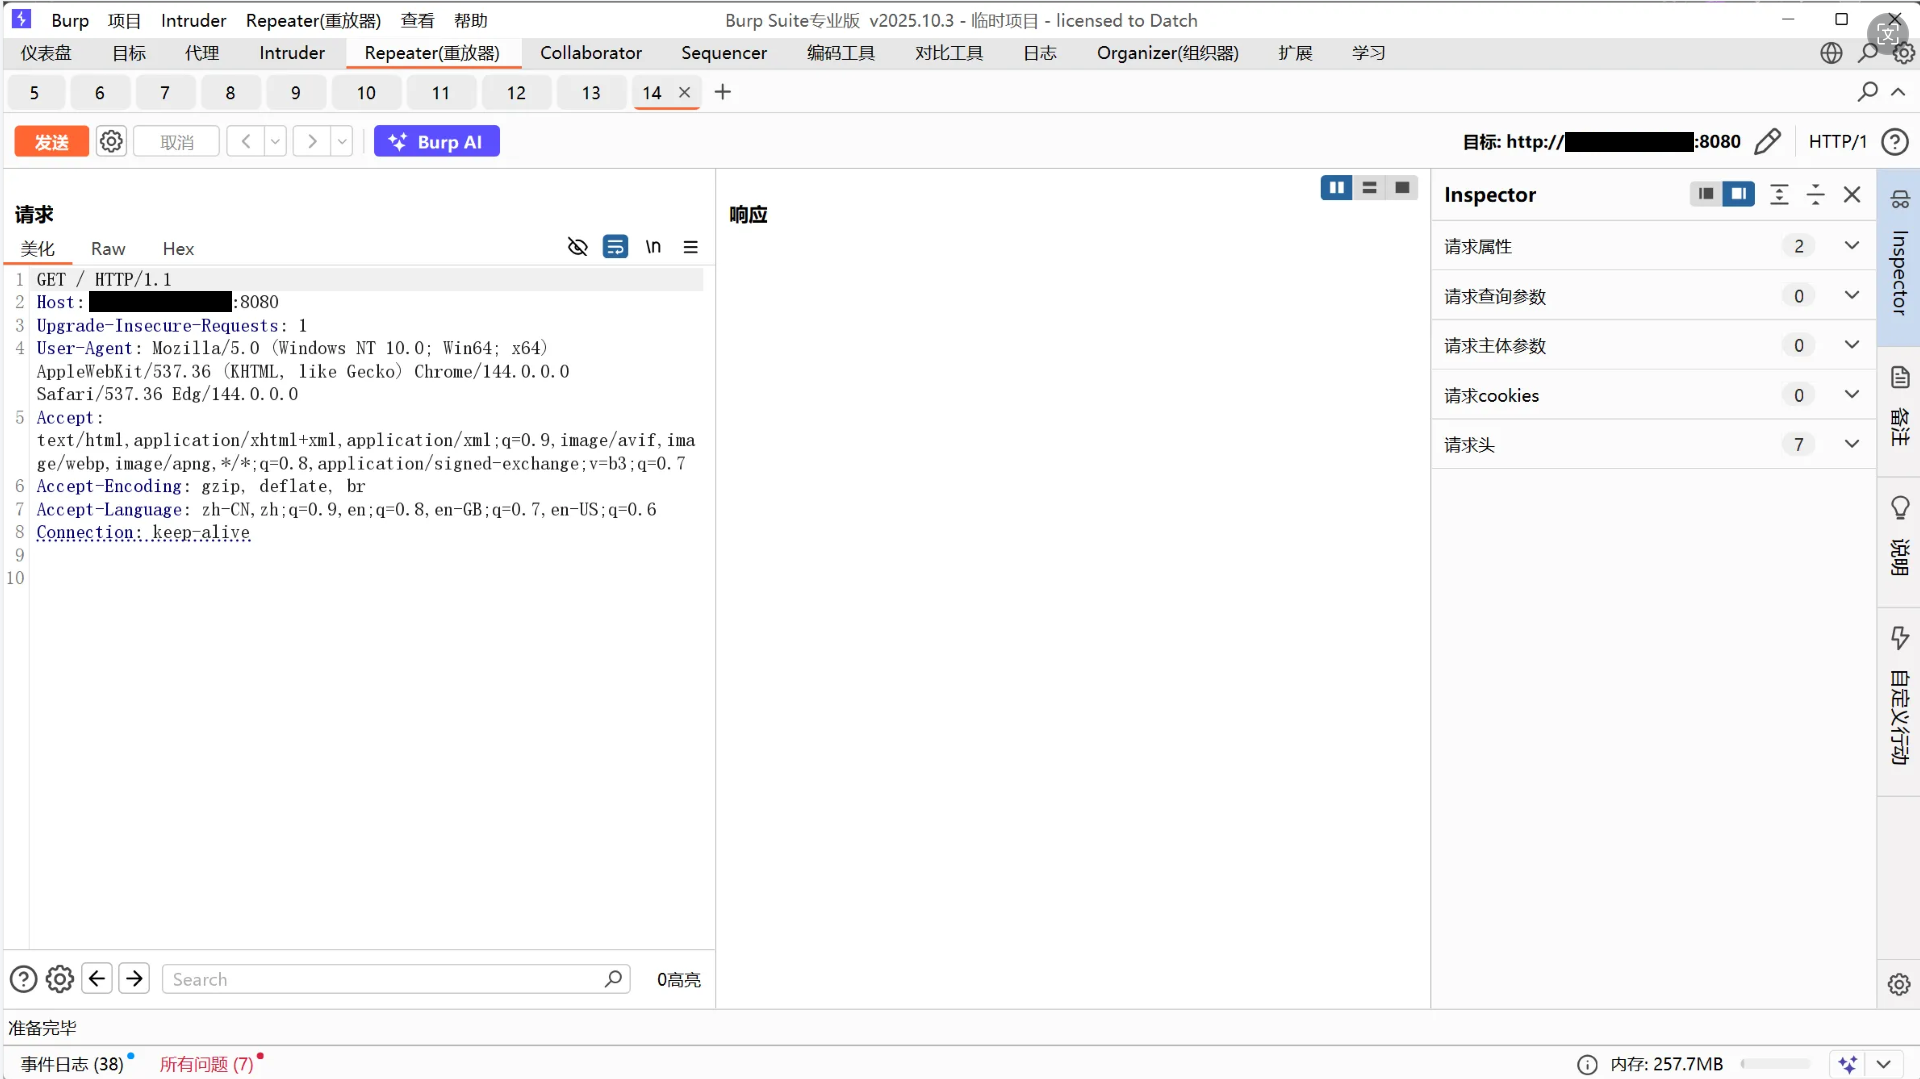The image size is (1920, 1079).
Task: Open the Custom actions lightning side panel
Action: [x=1900, y=638]
